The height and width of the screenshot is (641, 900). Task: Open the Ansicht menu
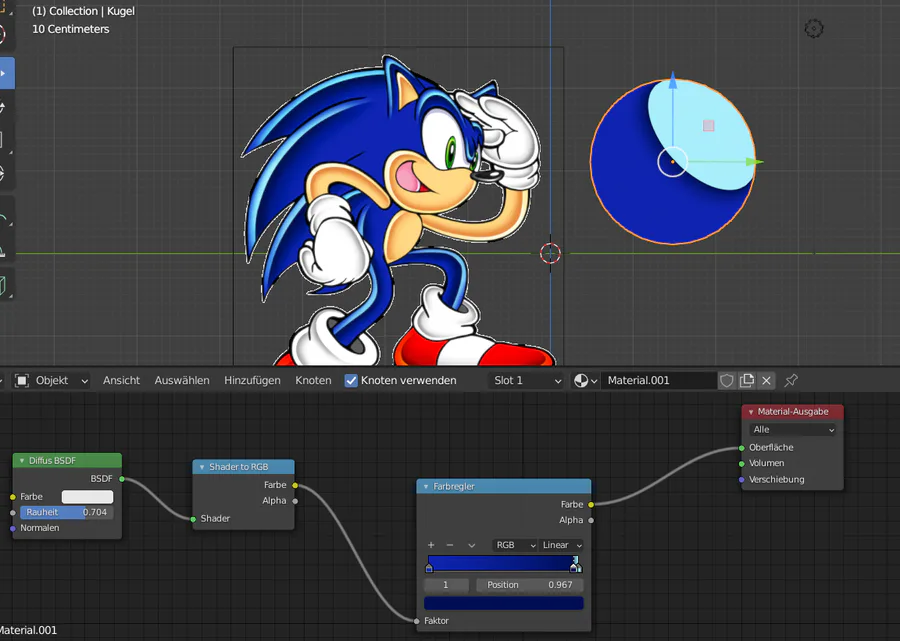121,380
